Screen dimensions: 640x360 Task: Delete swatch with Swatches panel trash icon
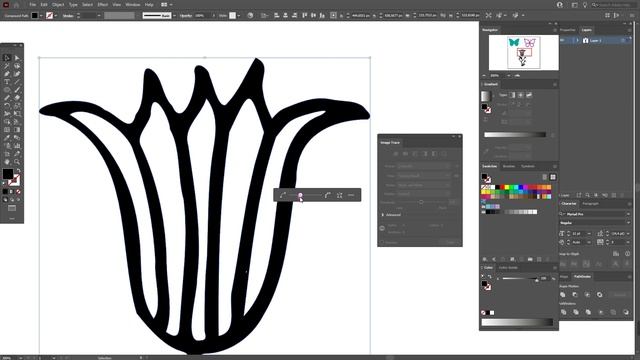pyautogui.click(x=548, y=259)
